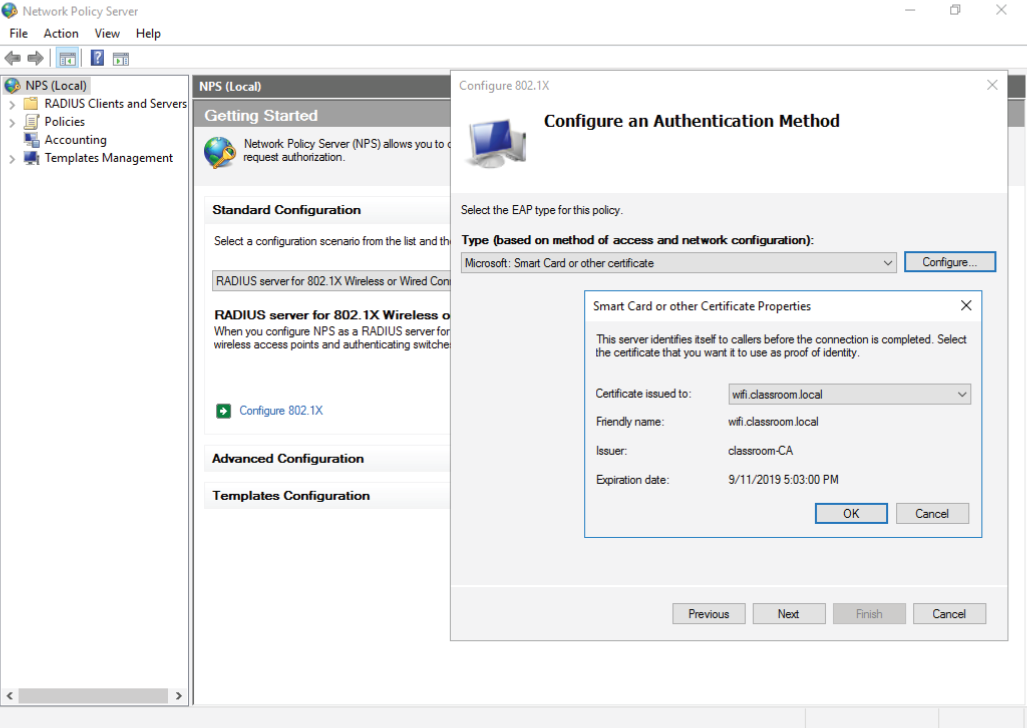Viewport: 1027px width, 728px height.
Task: Expand the Advanced Configuration section
Action: click(x=288, y=459)
